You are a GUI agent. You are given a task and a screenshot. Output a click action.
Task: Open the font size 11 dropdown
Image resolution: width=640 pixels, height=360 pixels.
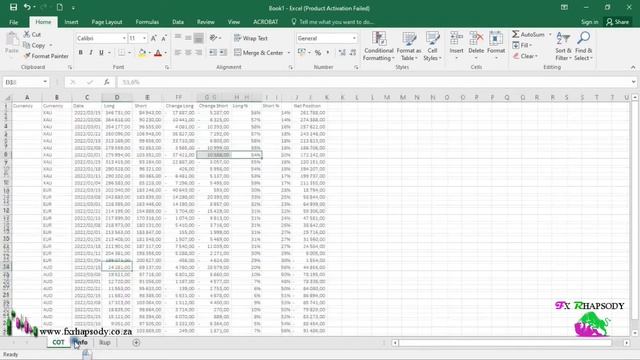coord(144,38)
